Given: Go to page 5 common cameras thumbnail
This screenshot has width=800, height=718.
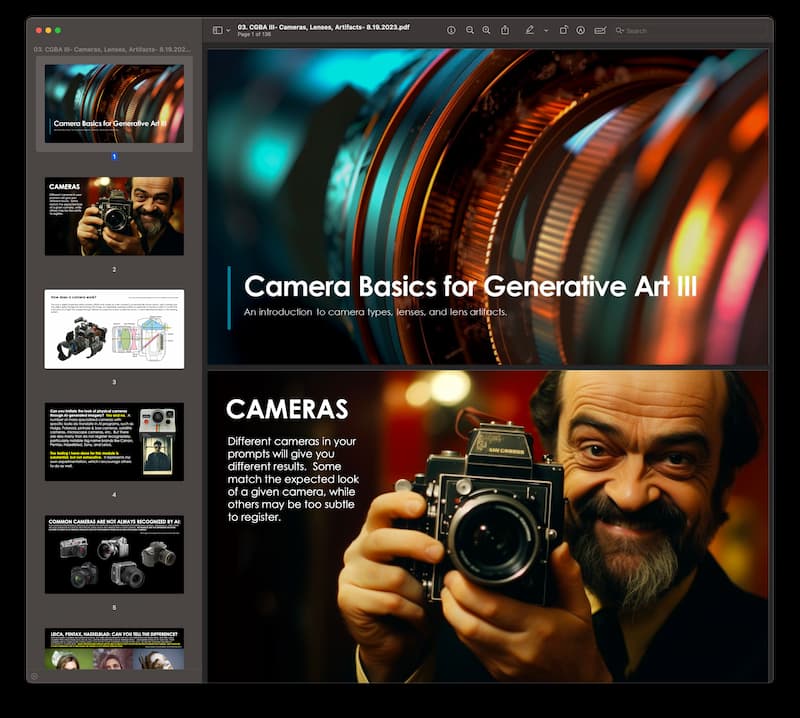Looking at the screenshot, I should pyautogui.click(x=114, y=554).
